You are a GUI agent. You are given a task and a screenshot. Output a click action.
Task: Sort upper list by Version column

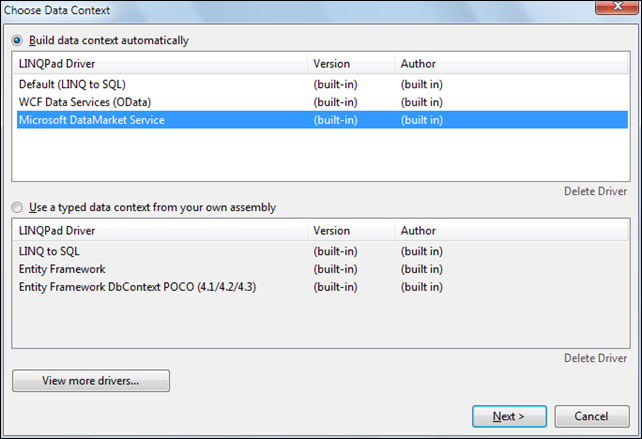(351, 63)
